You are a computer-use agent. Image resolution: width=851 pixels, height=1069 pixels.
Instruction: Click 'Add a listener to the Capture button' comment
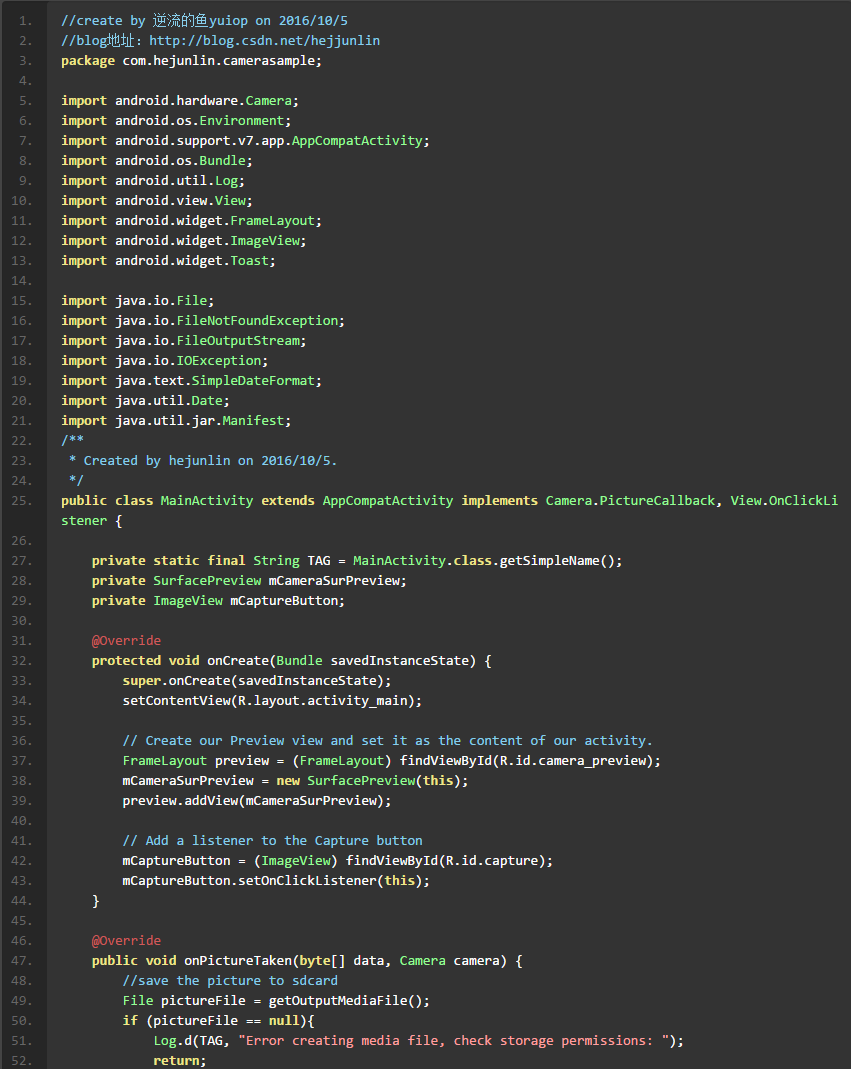click(x=272, y=841)
